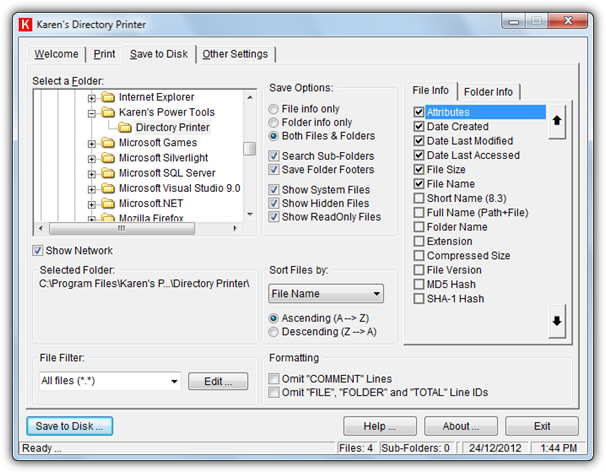The width and height of the screenshot is (606, 472).
Task: Collapse the Karen's Power Tools tree node
Action: (x=92, y=113)
